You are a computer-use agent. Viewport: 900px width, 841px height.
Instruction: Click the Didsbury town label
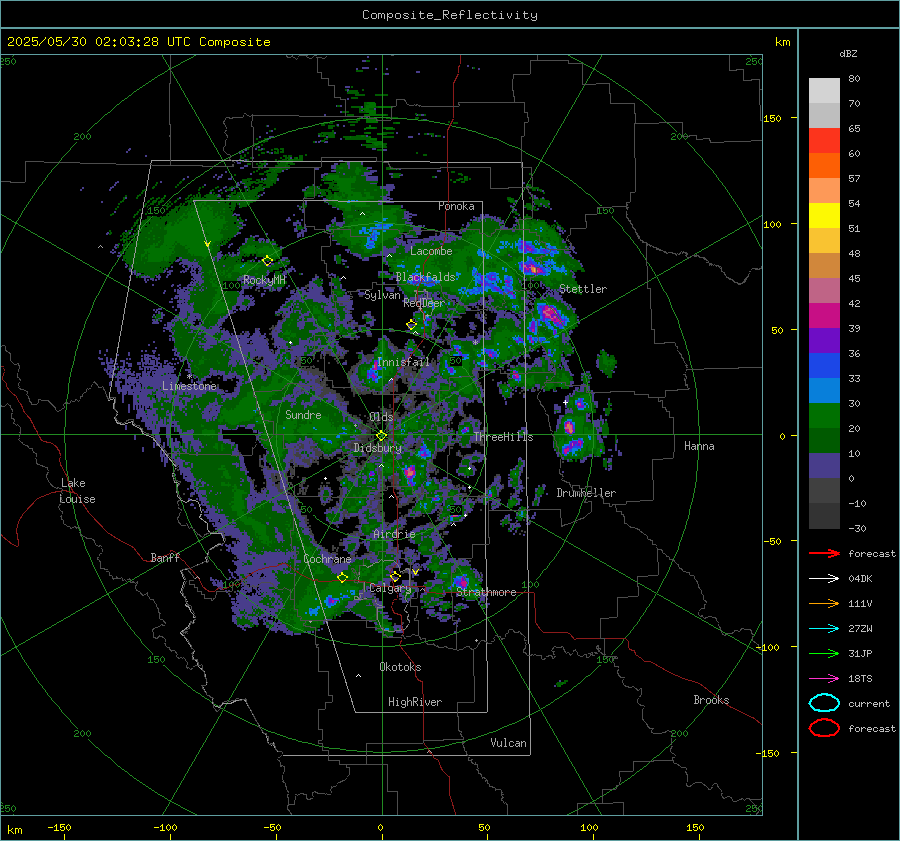coord(377,448)
